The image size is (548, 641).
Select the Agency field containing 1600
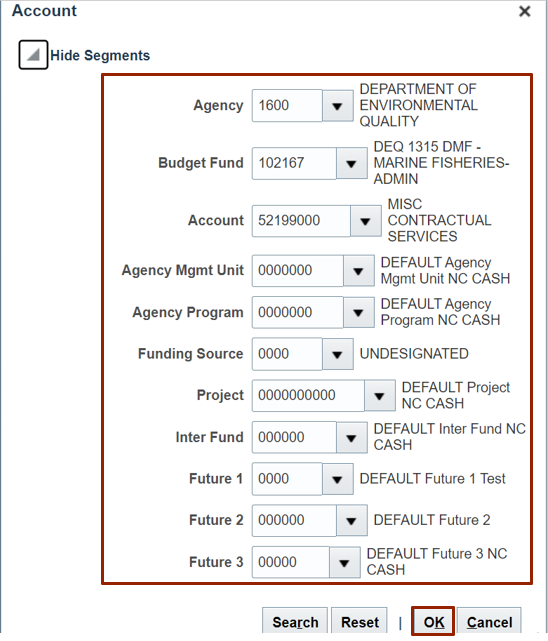[x=287, y=106]
